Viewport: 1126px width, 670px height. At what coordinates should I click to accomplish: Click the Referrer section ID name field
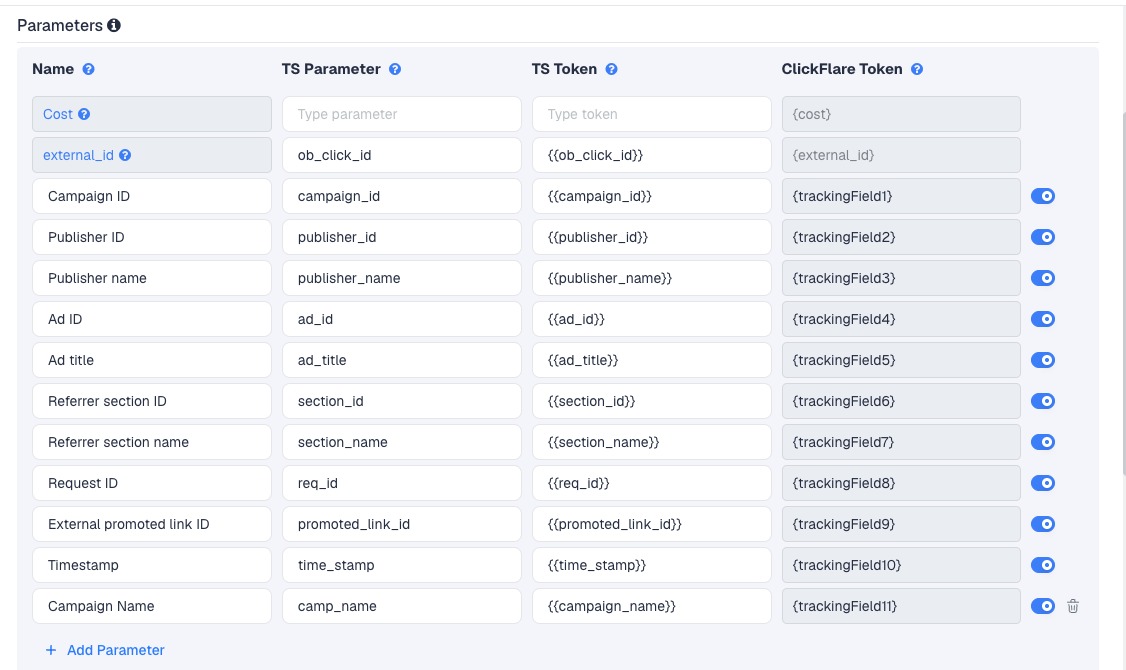(152, 401)
